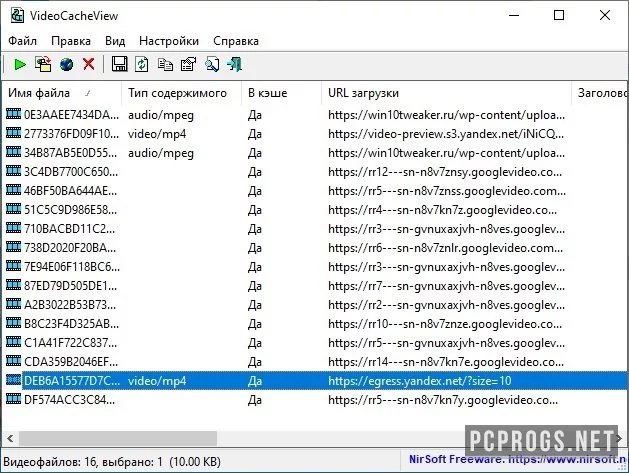Click the rr14---sn-n8v7kn7e googlevideo URL
Image resolution: width=629 pixels, height=473 pixels.
[446, 362]
